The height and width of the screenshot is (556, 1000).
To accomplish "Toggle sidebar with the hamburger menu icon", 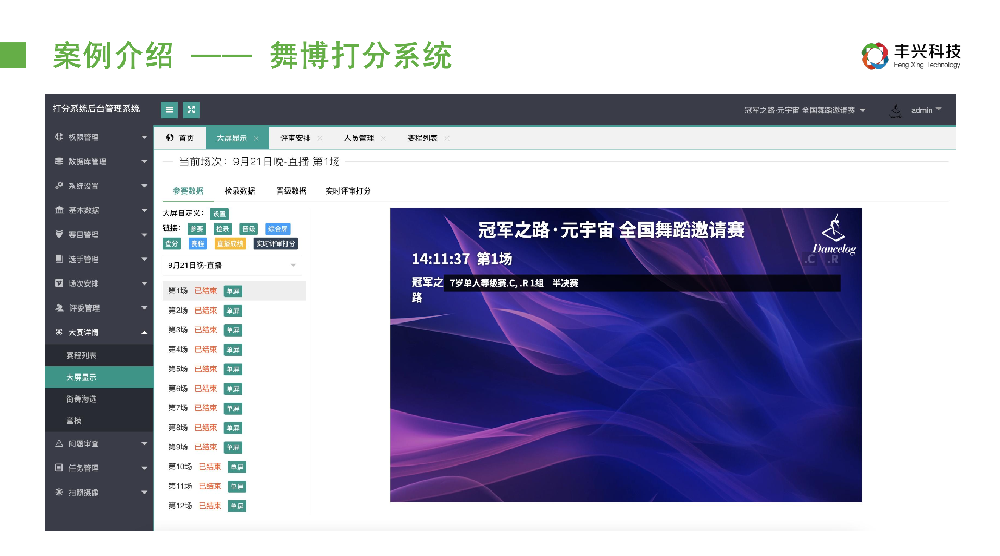I will click(x=169, y=110).
